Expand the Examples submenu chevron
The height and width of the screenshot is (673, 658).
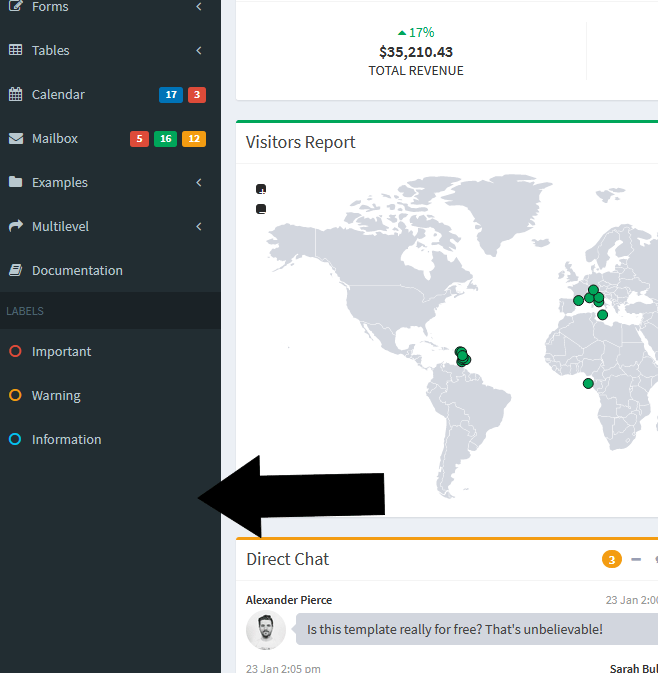[199, 182]
